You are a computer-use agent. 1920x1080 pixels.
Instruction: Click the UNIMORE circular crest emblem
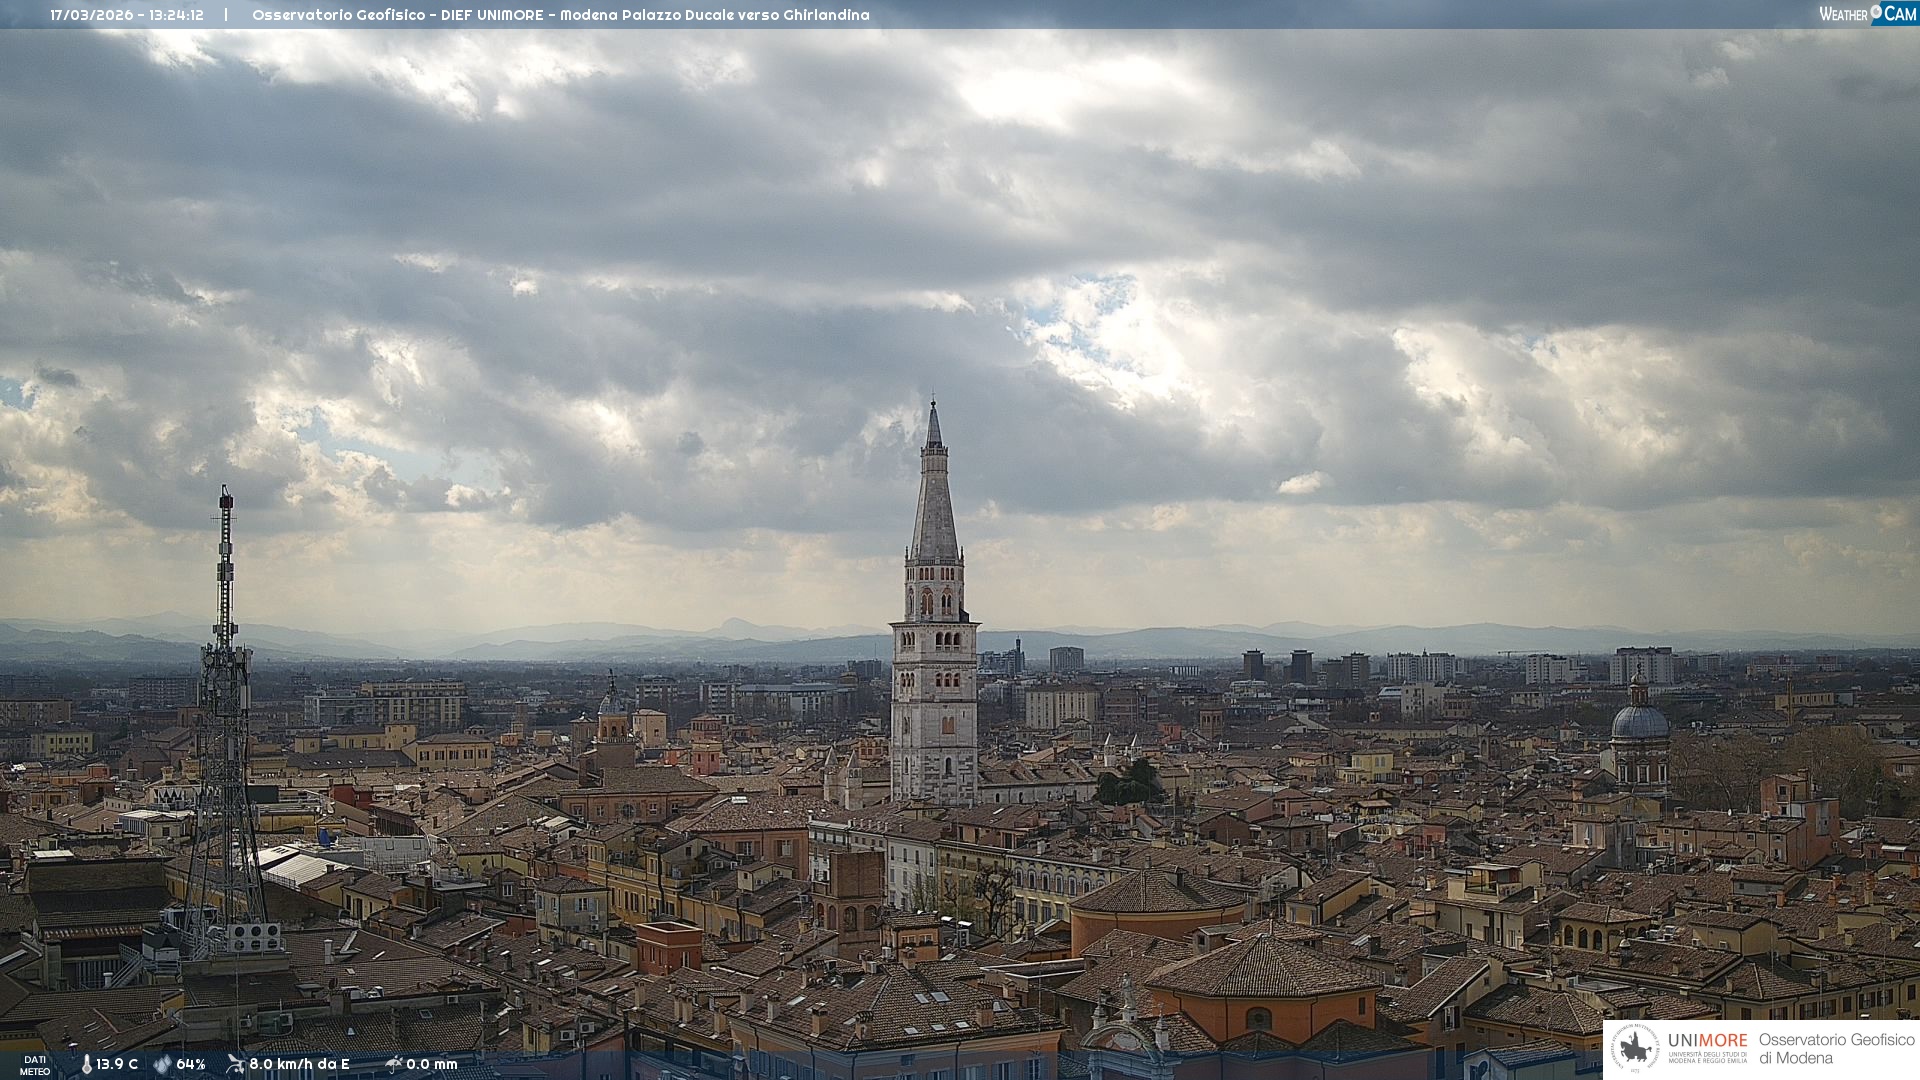click(1635, 1048)
